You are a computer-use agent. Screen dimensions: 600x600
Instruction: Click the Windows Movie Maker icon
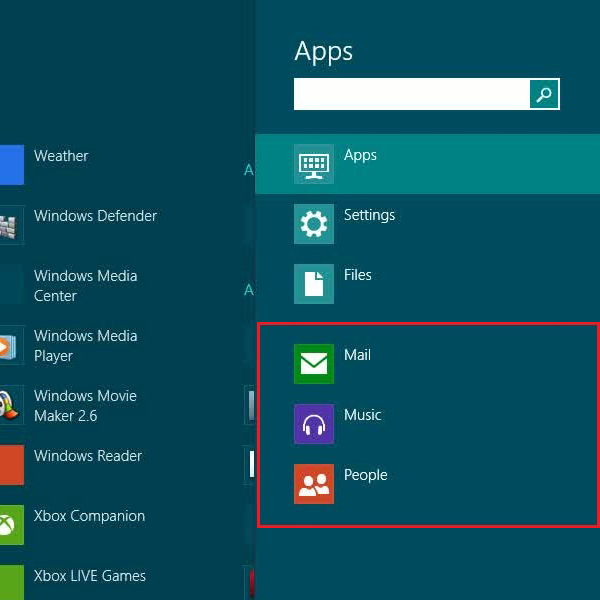click(x=11, y=405)
